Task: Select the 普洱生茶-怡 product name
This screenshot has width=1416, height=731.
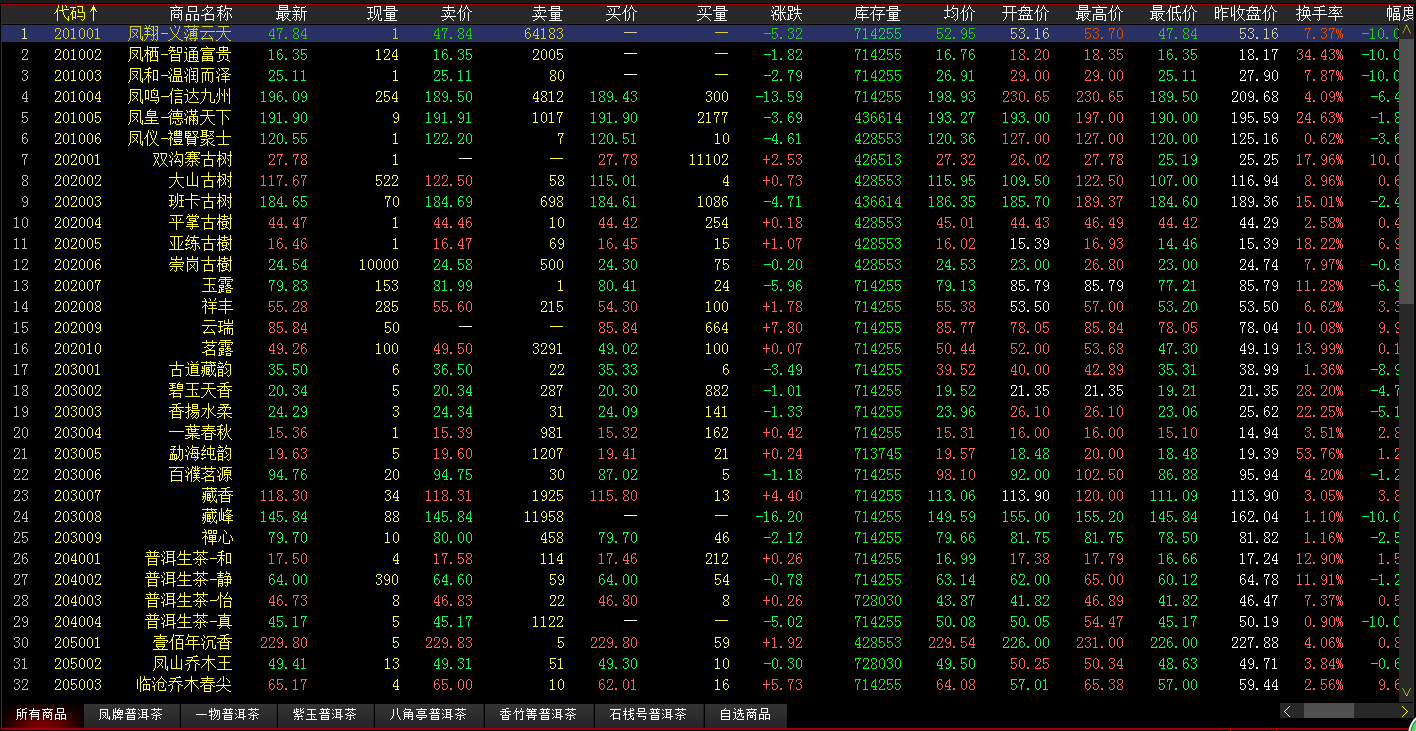Action: [x=189, y=601]
